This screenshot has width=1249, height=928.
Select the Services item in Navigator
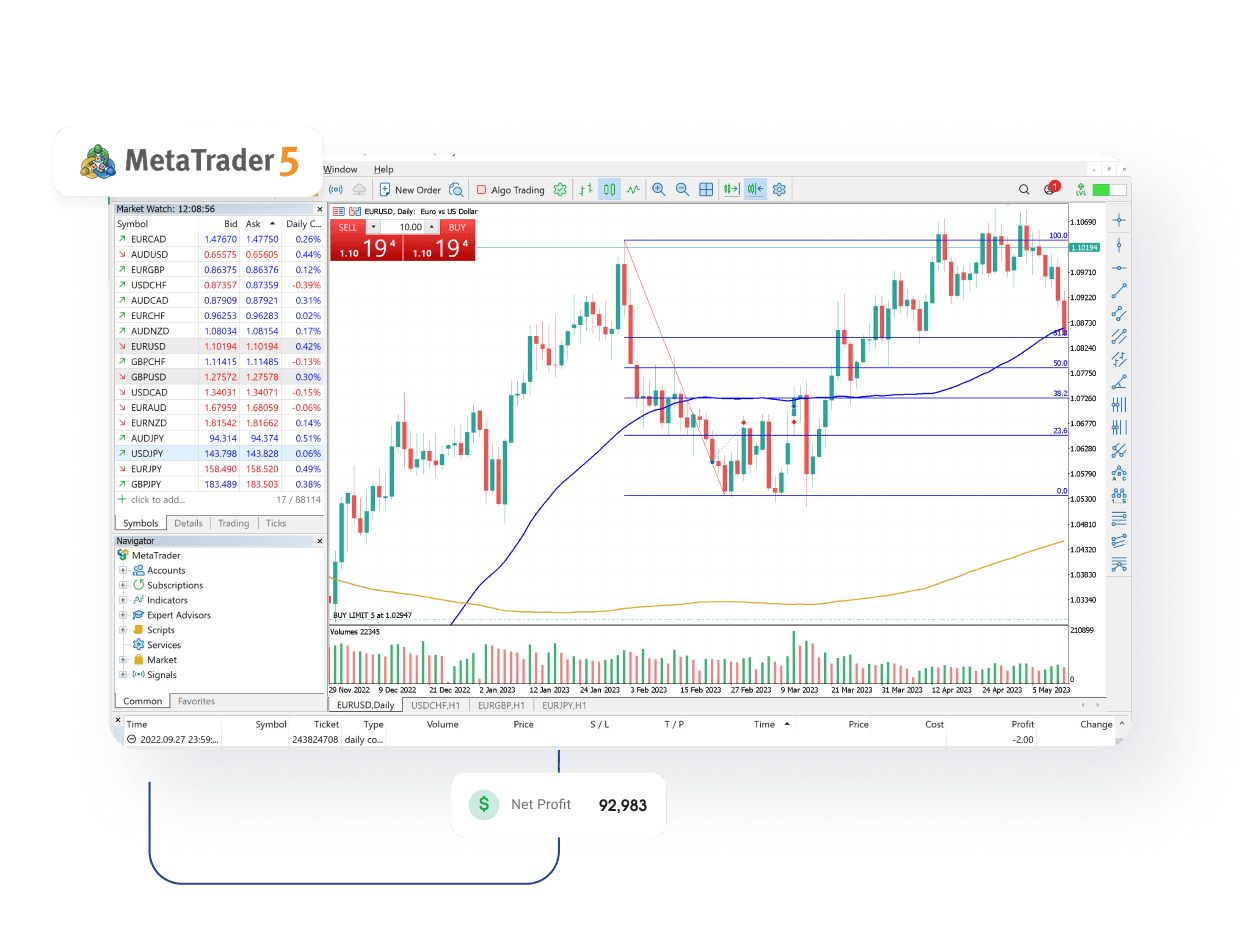click(x=158, y=645)
